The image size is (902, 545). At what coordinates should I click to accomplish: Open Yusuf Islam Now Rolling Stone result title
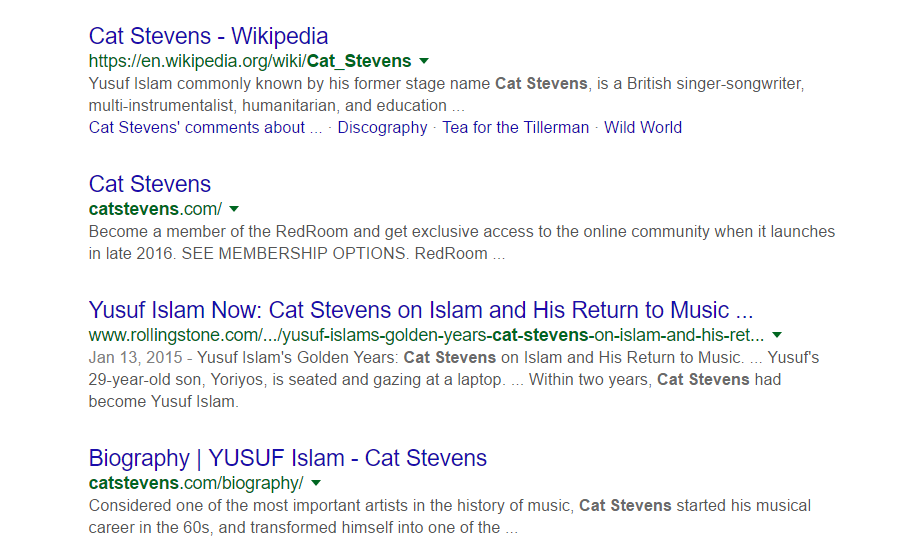pyautogui.click(x=421, y=310)
